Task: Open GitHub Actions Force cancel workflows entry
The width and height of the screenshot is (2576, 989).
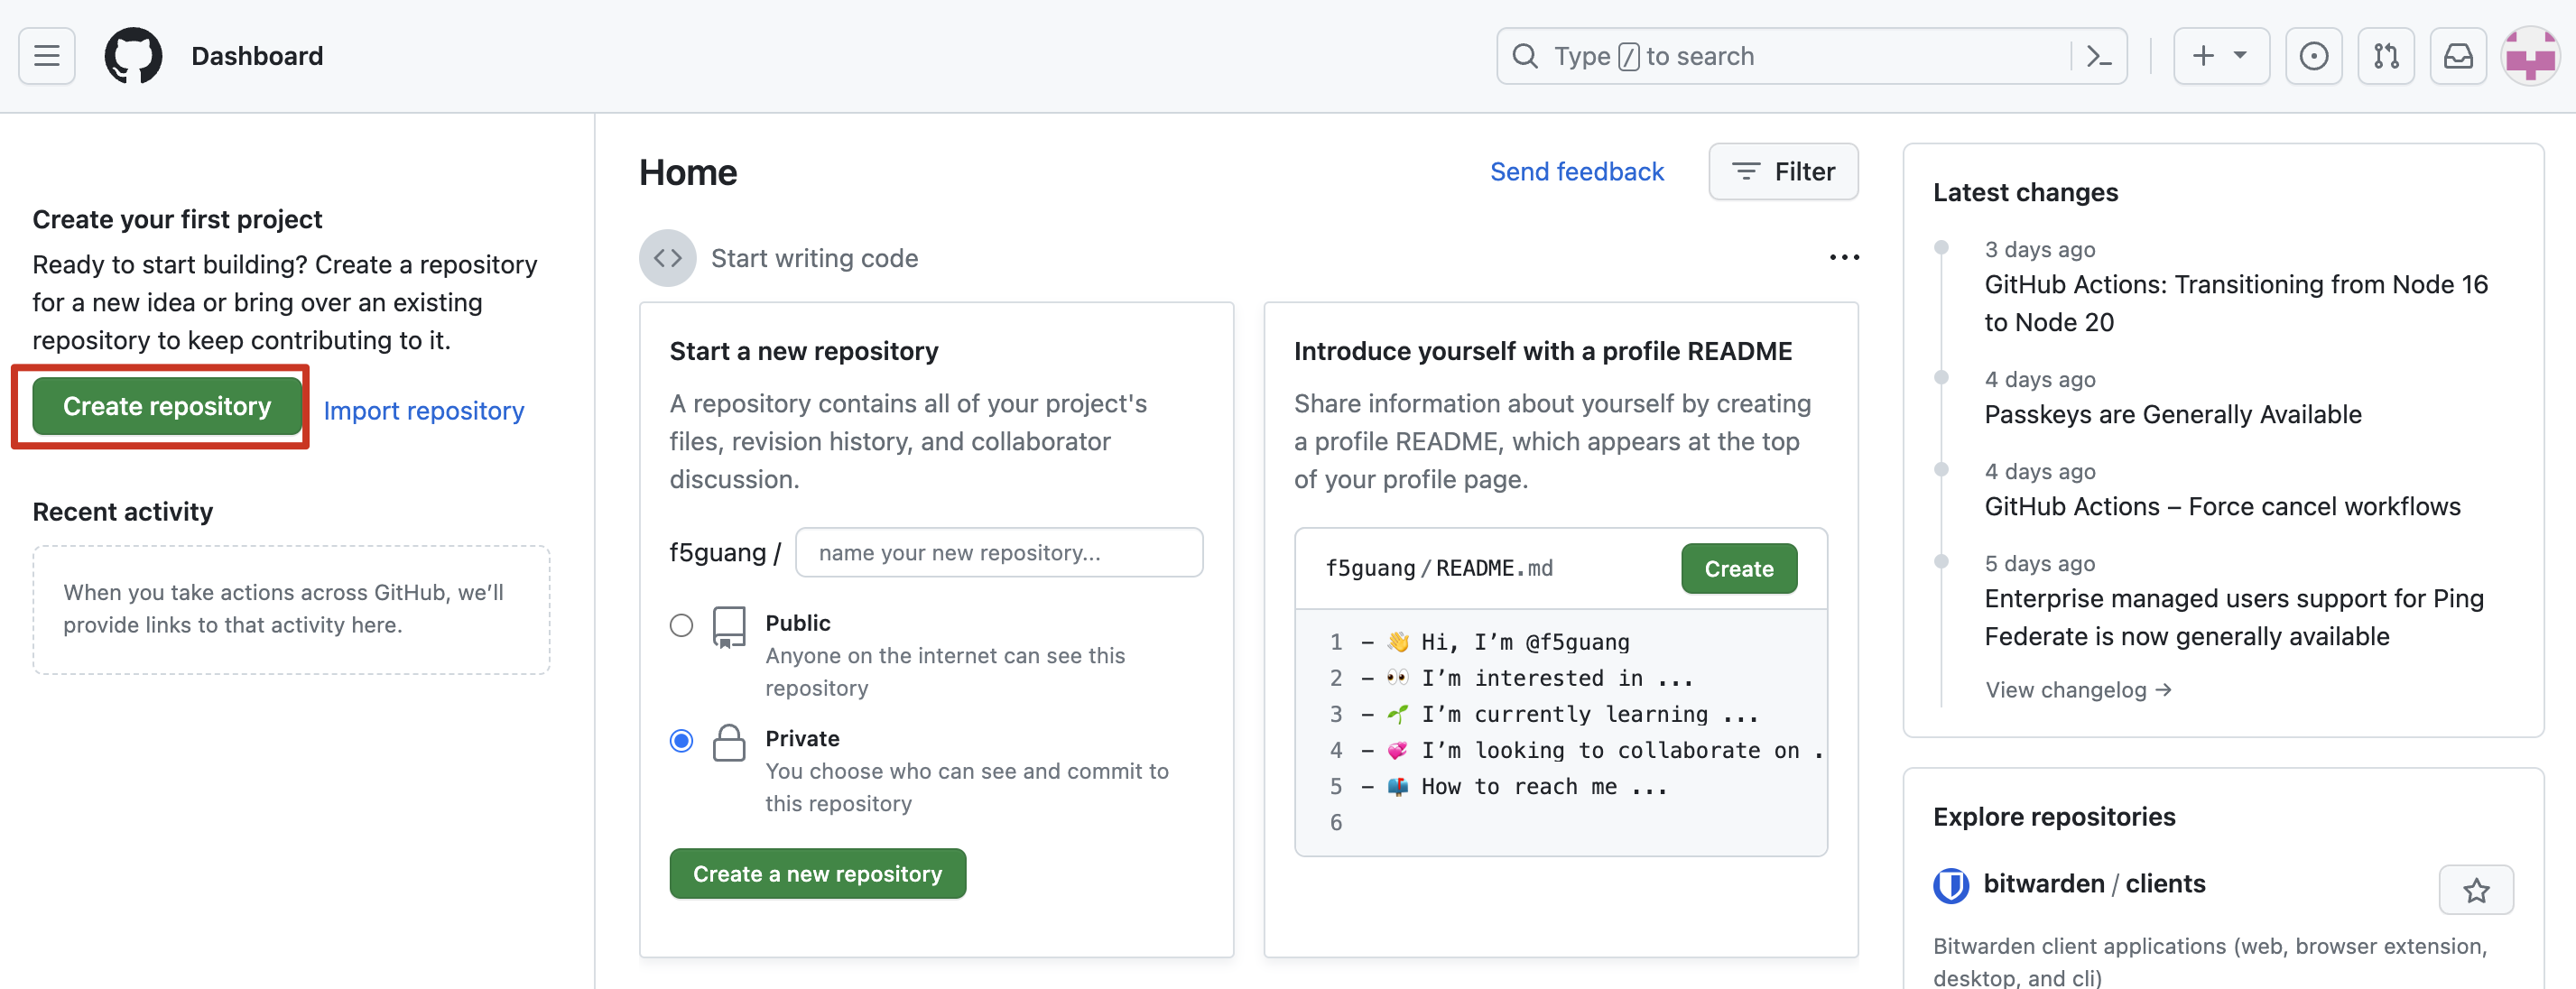Action: point(2222,506)
